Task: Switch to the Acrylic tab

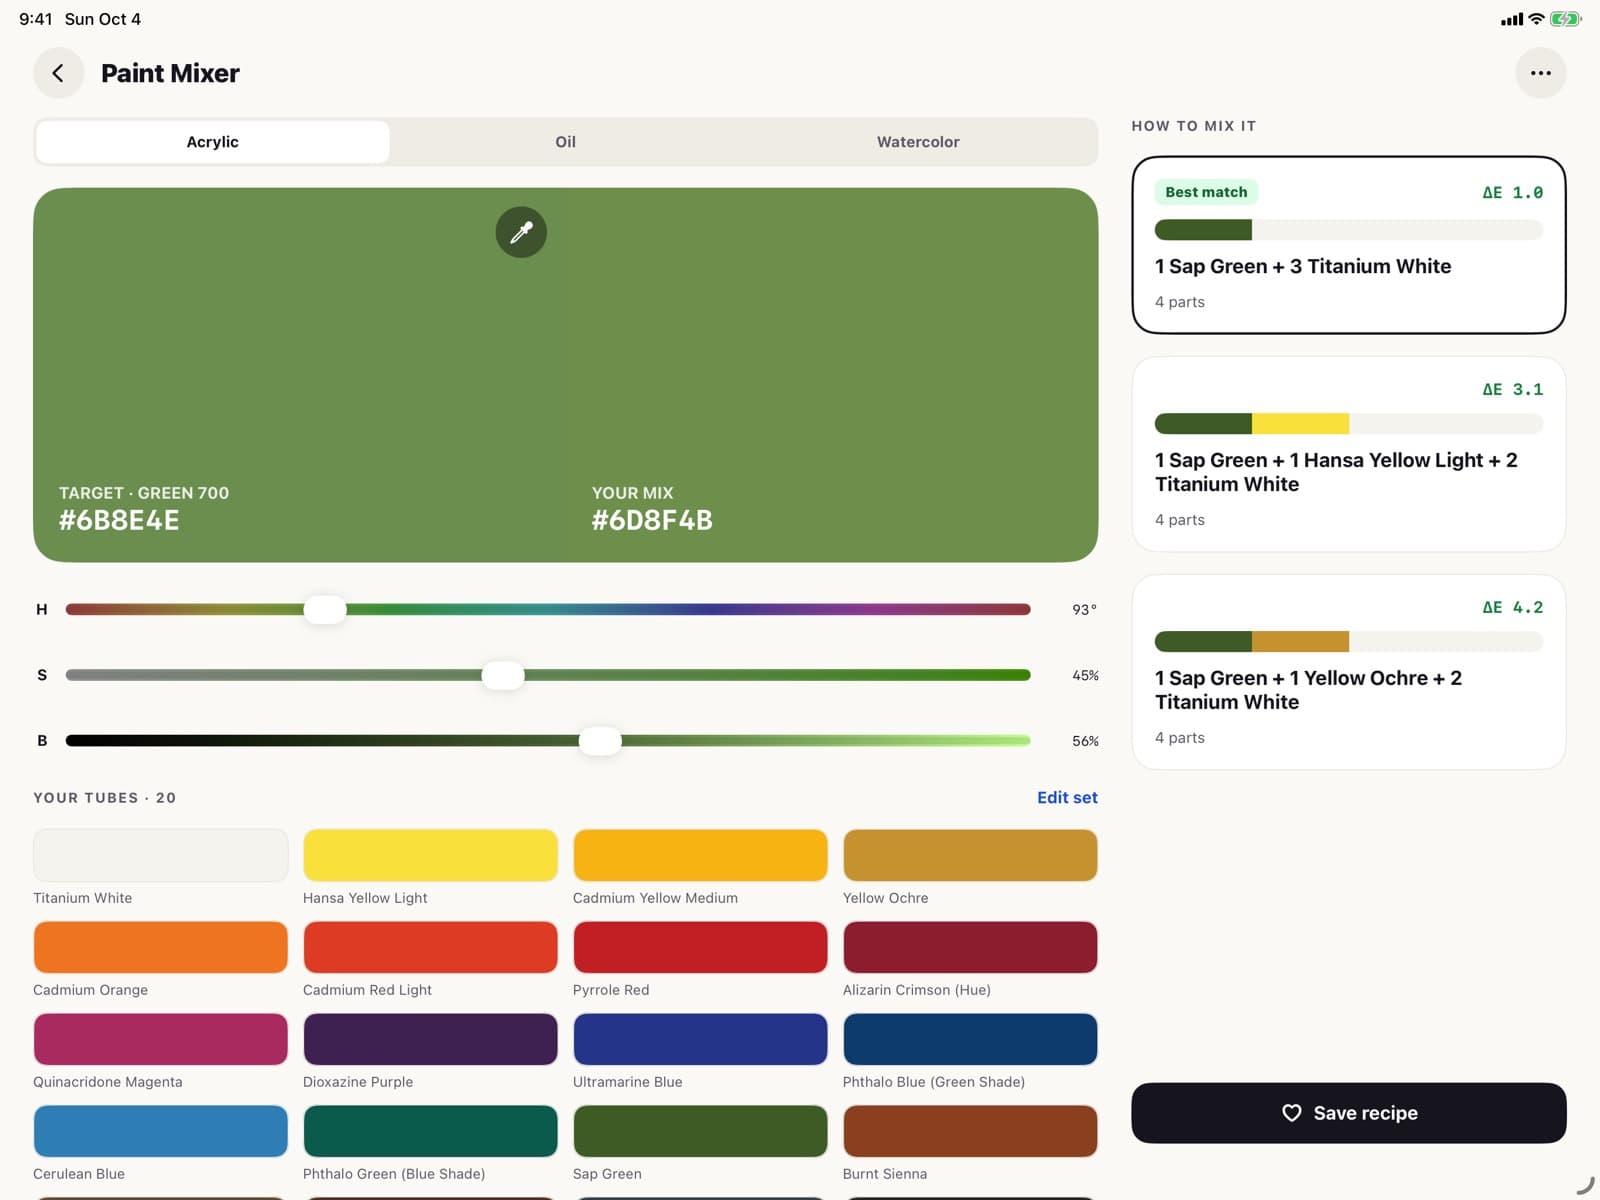Action: click(x=213, y=142)
